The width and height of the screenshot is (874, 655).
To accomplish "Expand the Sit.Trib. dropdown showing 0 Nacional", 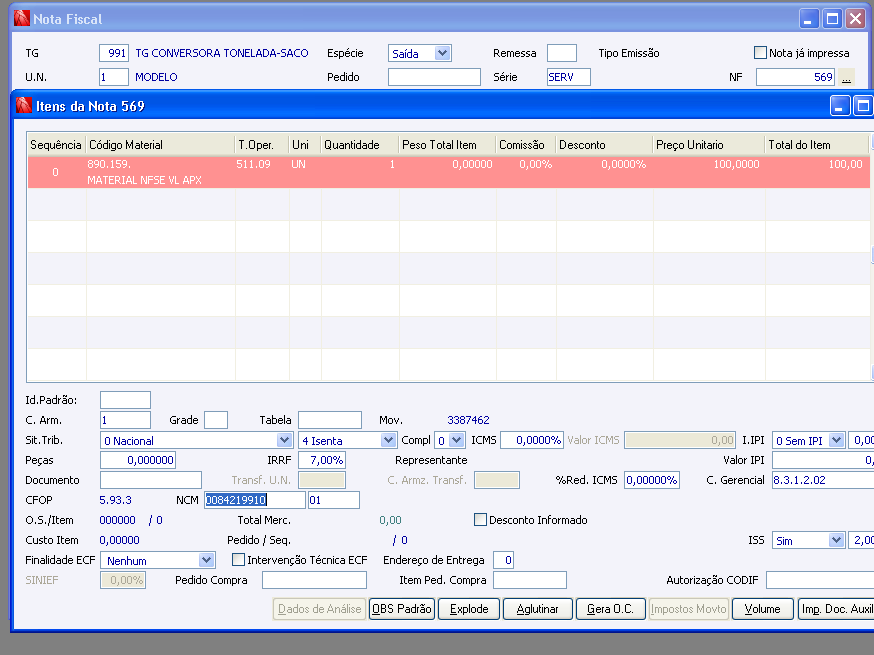I will click(284, 440).
